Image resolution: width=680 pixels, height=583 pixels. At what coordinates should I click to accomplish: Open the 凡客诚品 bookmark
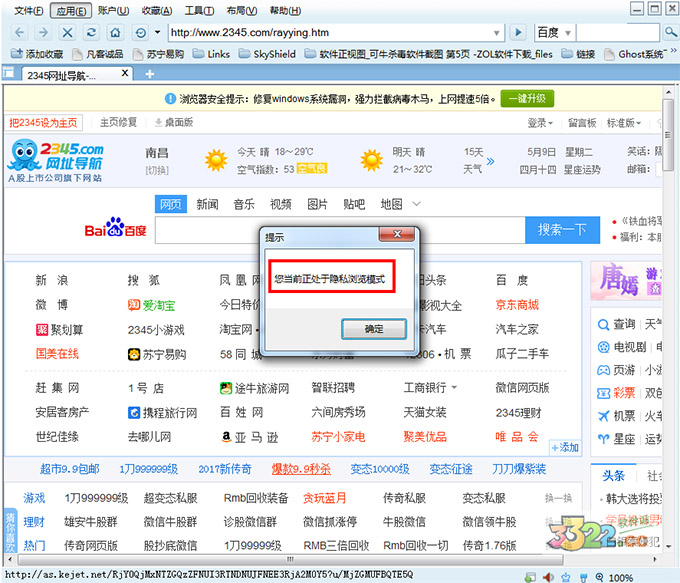[x=97, y=54]
